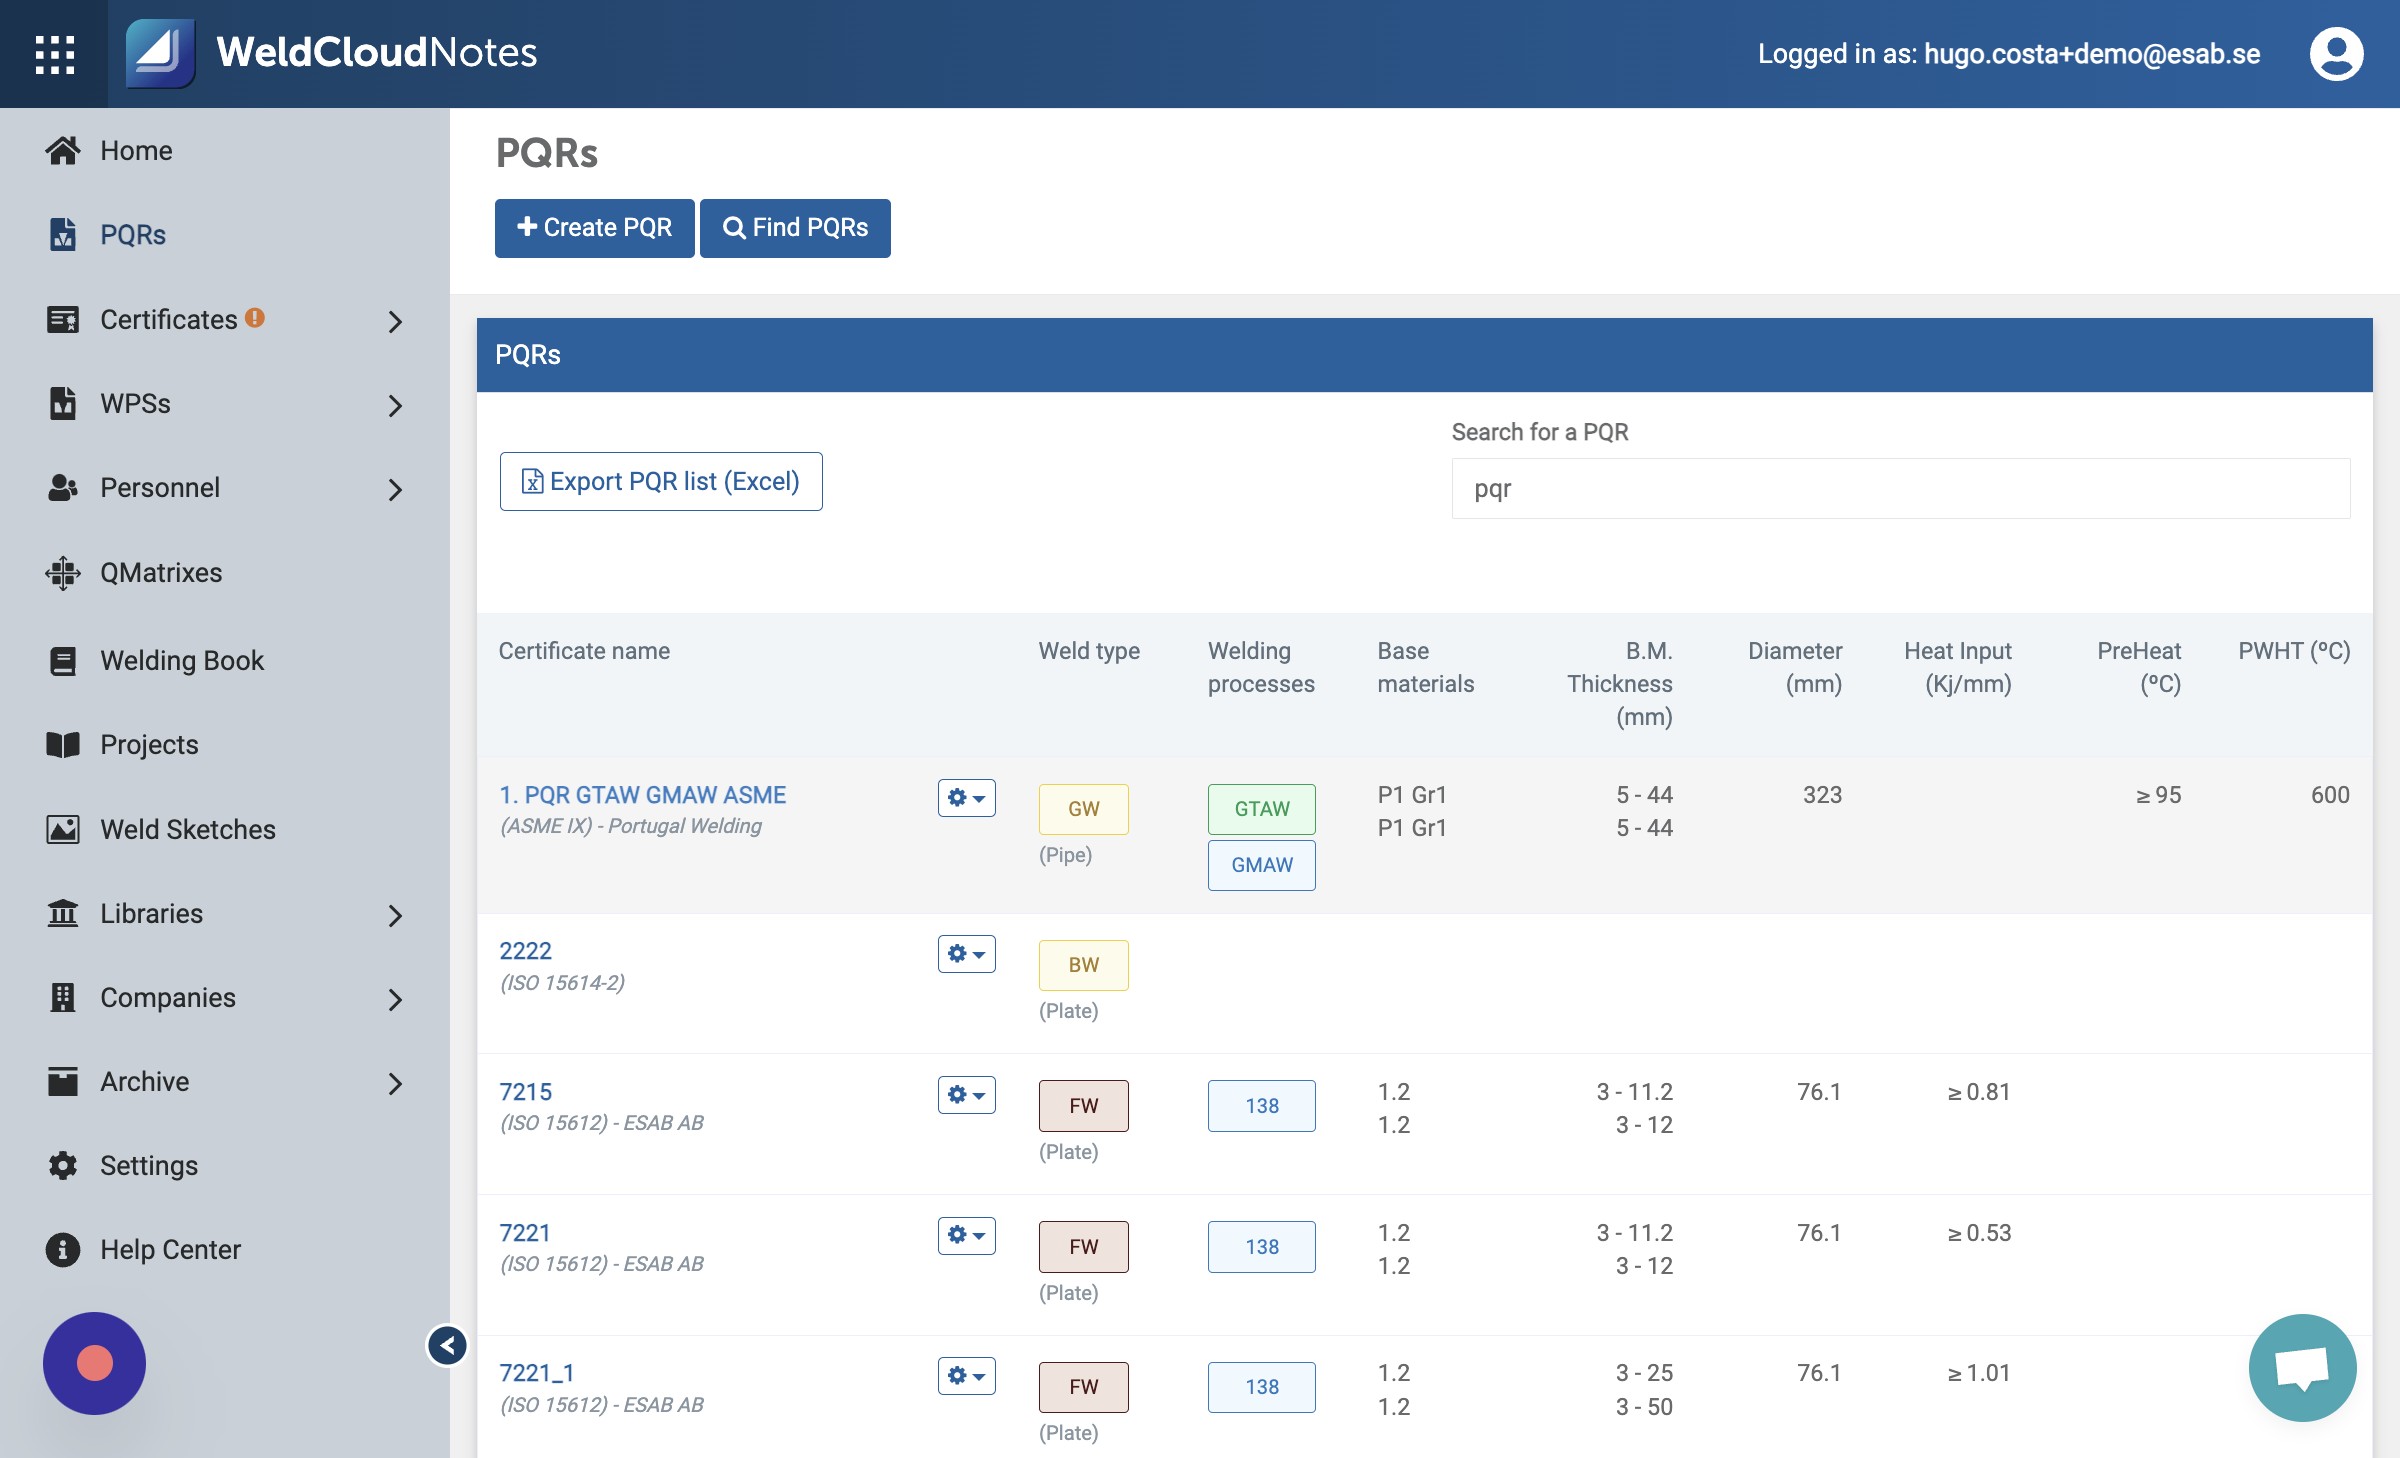
Task: Open QMatrixes from the sidebar
Action: point(161,572)
